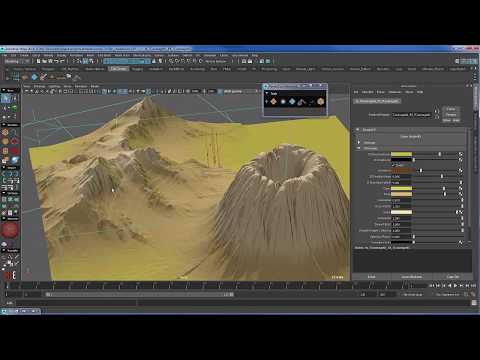Click the pencil brush icon on the shelf
Image resolution: width=480 pixels, height=360 pixels.
point(43,77)
